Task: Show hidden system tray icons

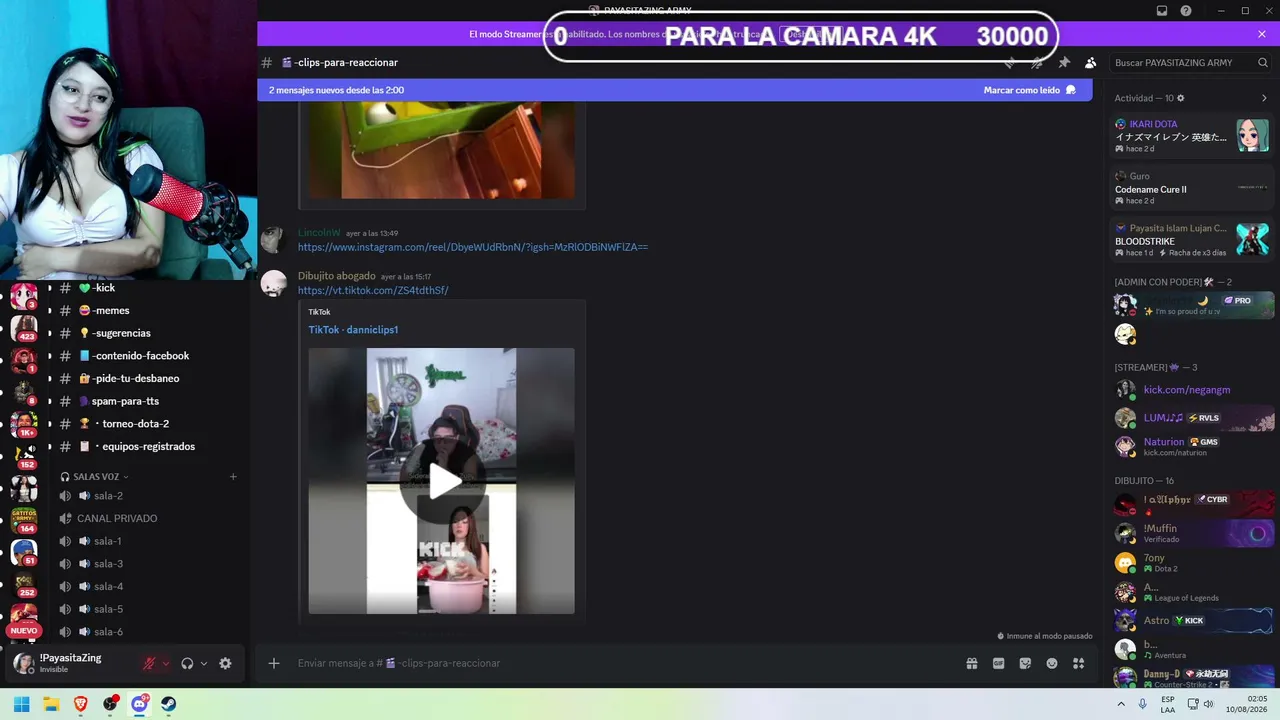Action: point(1121,704)
